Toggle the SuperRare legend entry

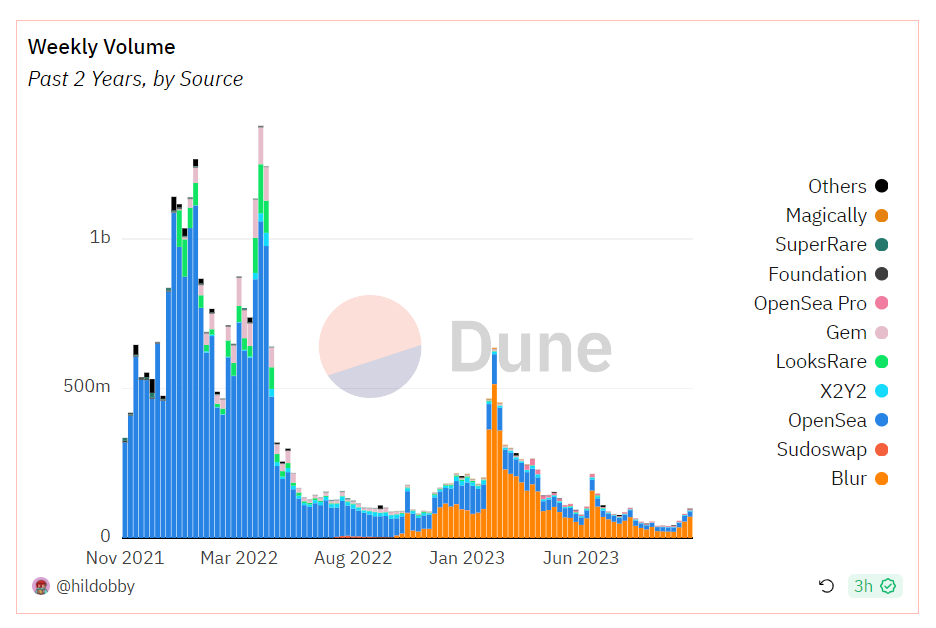(x=832, y=245)
